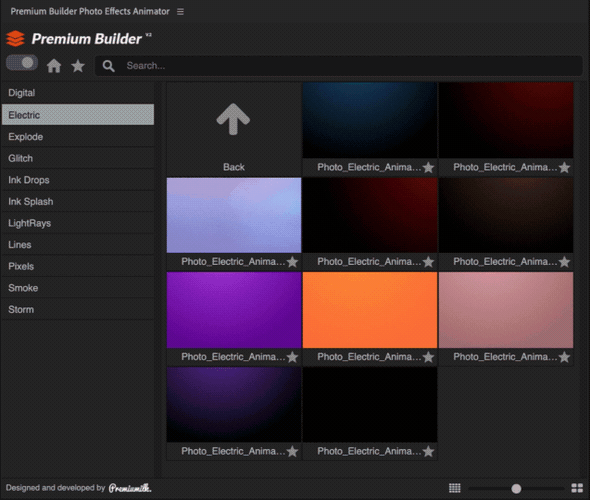
Task: Open the Lines category
Action: (x=78, y=245)
